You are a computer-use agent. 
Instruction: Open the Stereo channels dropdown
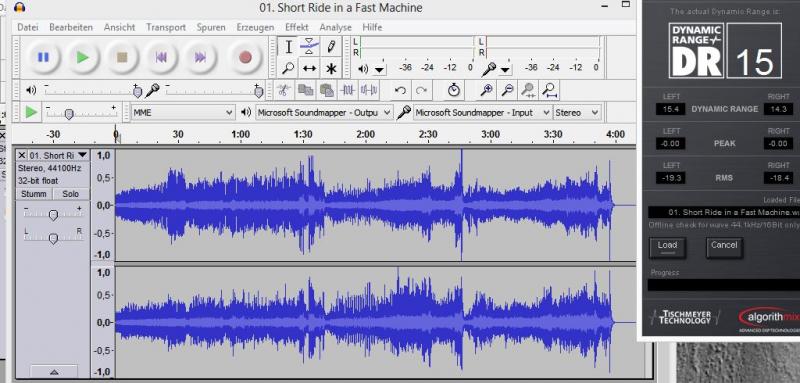pyautogui.click(x=578, y=113)
